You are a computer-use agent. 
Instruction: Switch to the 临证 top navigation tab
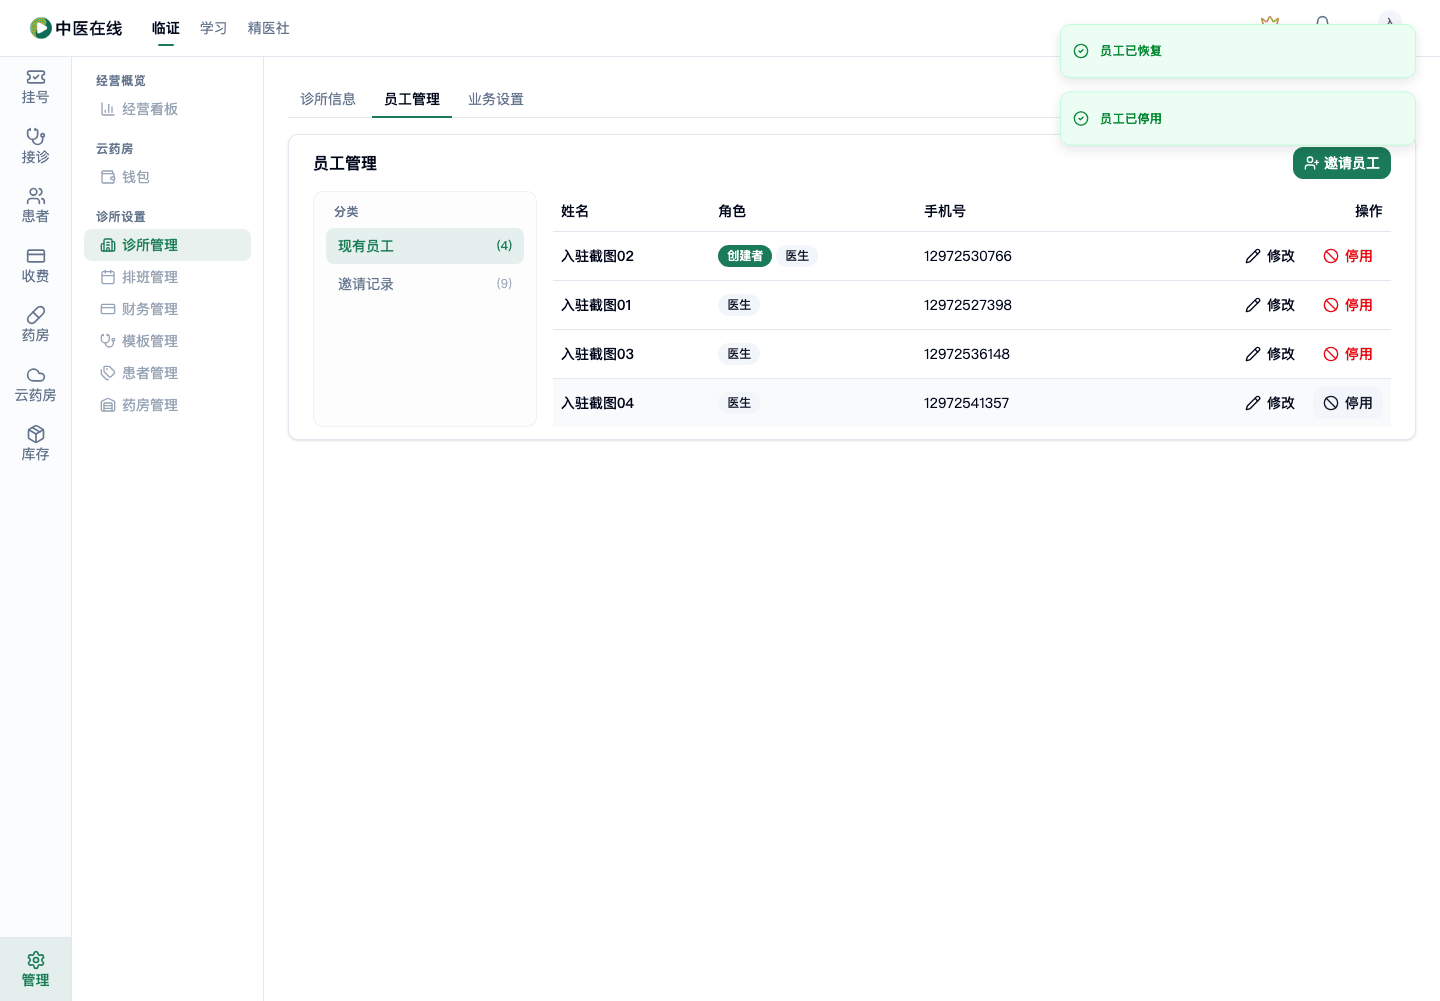pyautogui.click(x=166, y=28)
